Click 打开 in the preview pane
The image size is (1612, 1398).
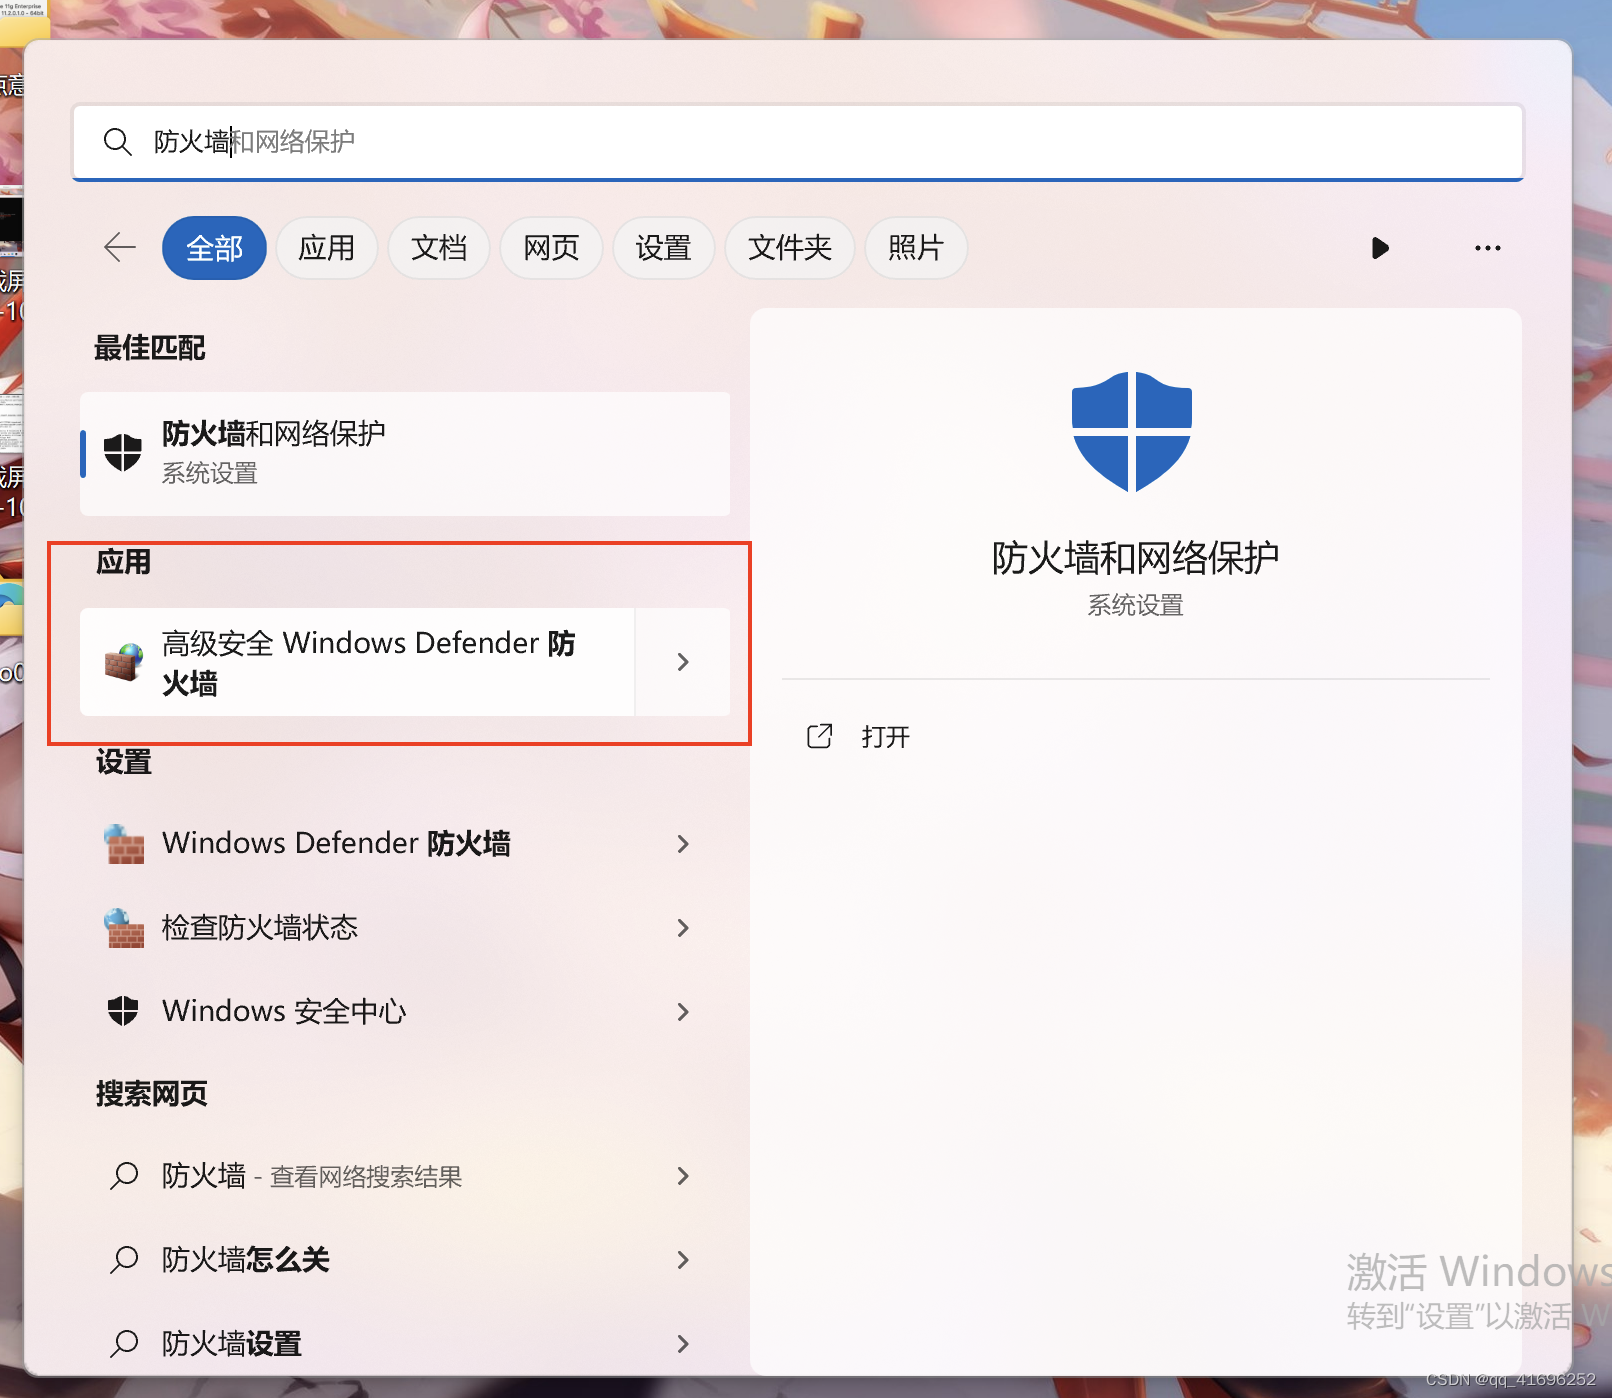tap(885, 737)
